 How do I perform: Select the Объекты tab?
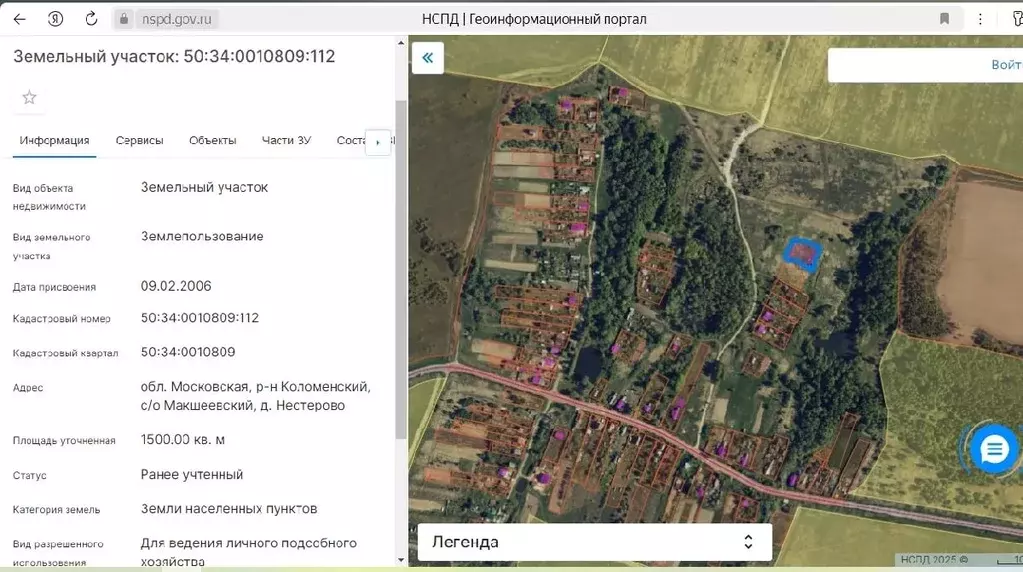[212, 141]
